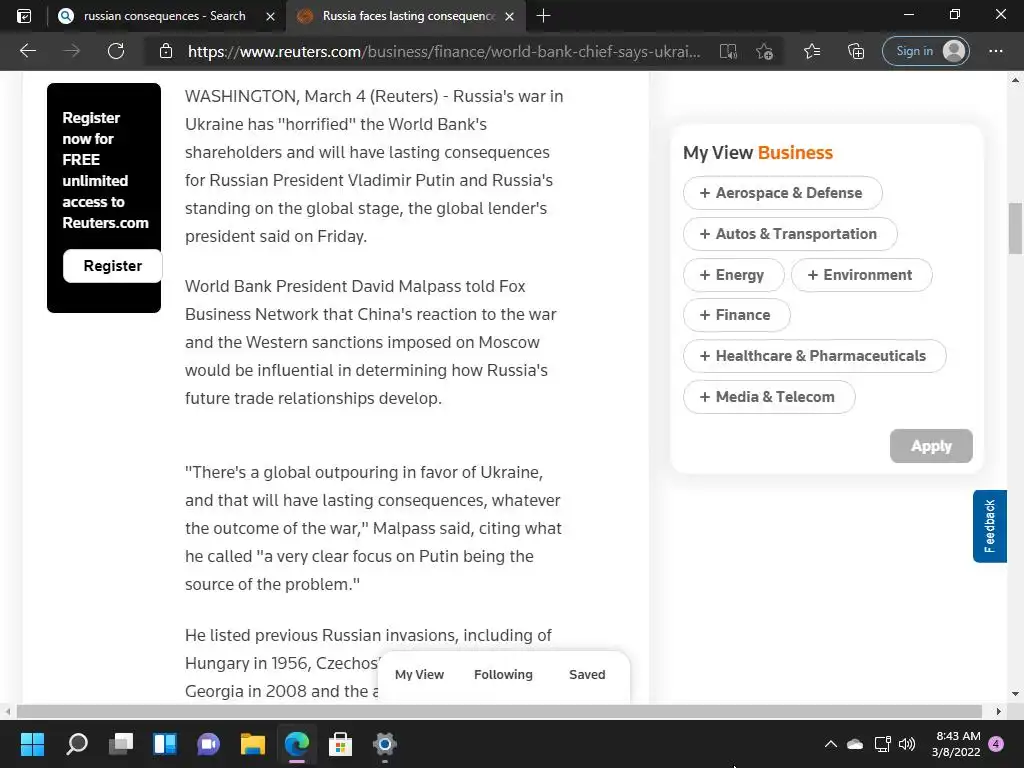Screen dimensions: 1024x768
Task: Open the Feedback side tab
Action: [x=989, y=526]
